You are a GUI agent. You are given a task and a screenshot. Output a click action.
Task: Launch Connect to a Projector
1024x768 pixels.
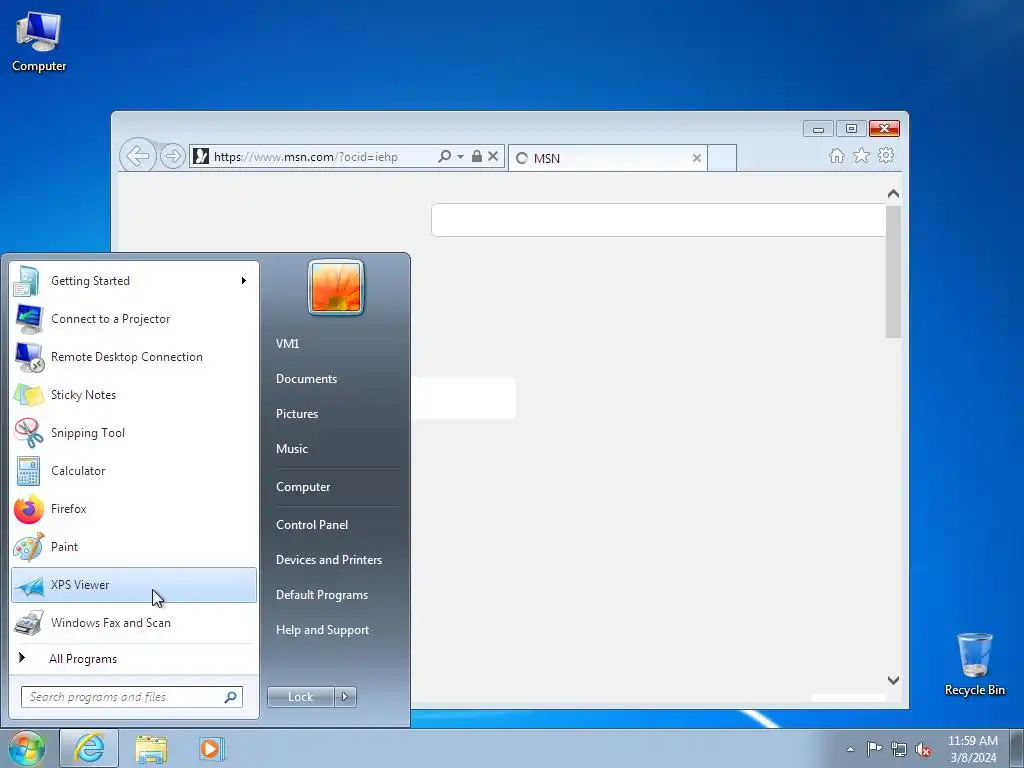134,319
